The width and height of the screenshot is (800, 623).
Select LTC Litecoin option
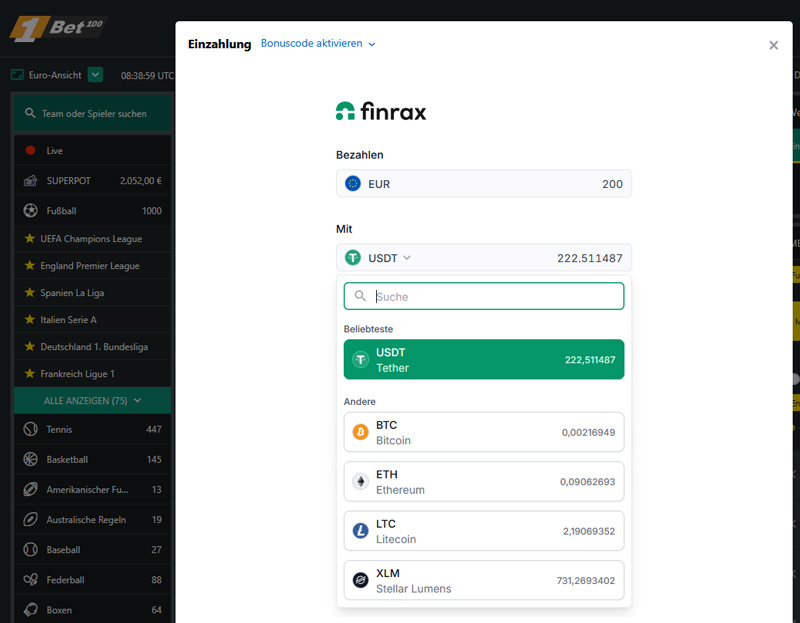(484, 531)
